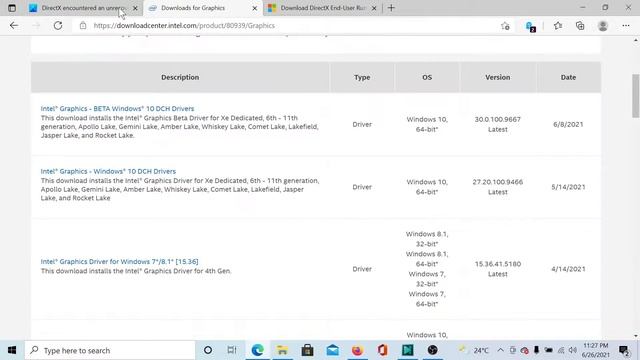Click the OS column header
The image size is (640, 360).
(x=427, y=77)
